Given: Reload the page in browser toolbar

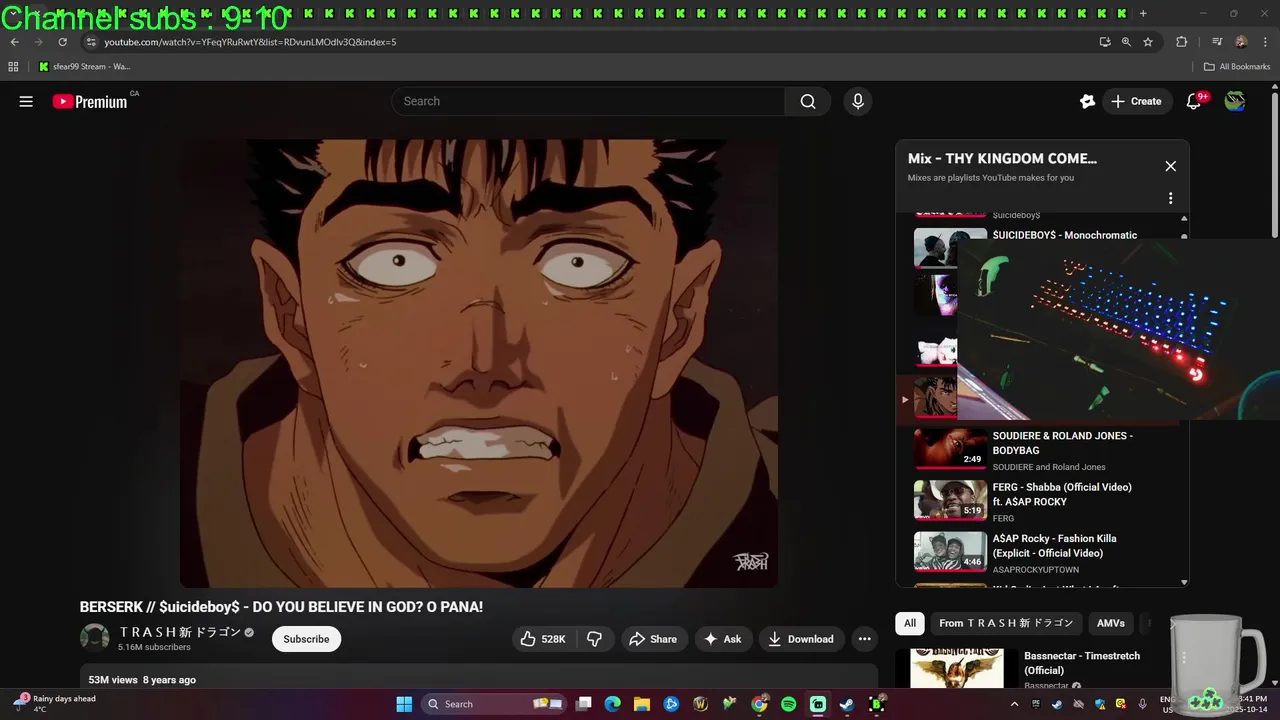Looking at the screenshot, I should 62,42.
